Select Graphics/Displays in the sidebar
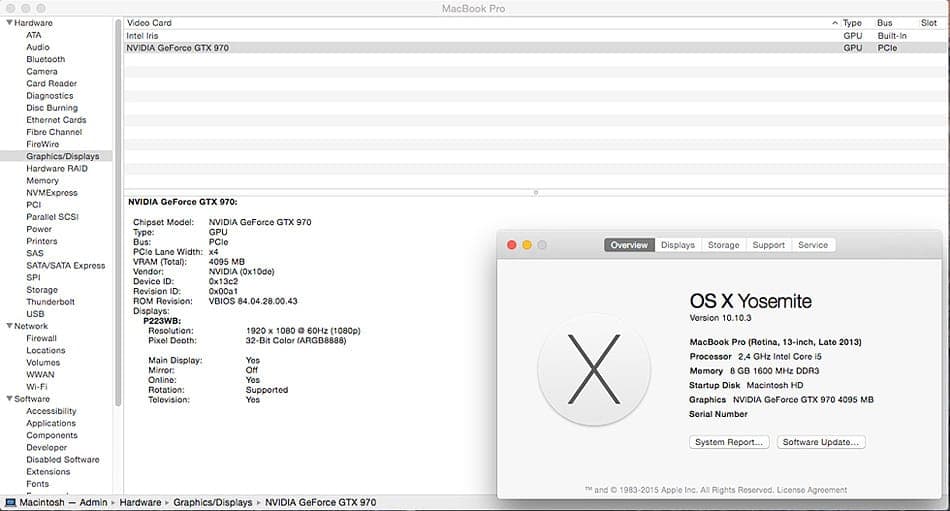950x511 pixels. coord(56,156)
